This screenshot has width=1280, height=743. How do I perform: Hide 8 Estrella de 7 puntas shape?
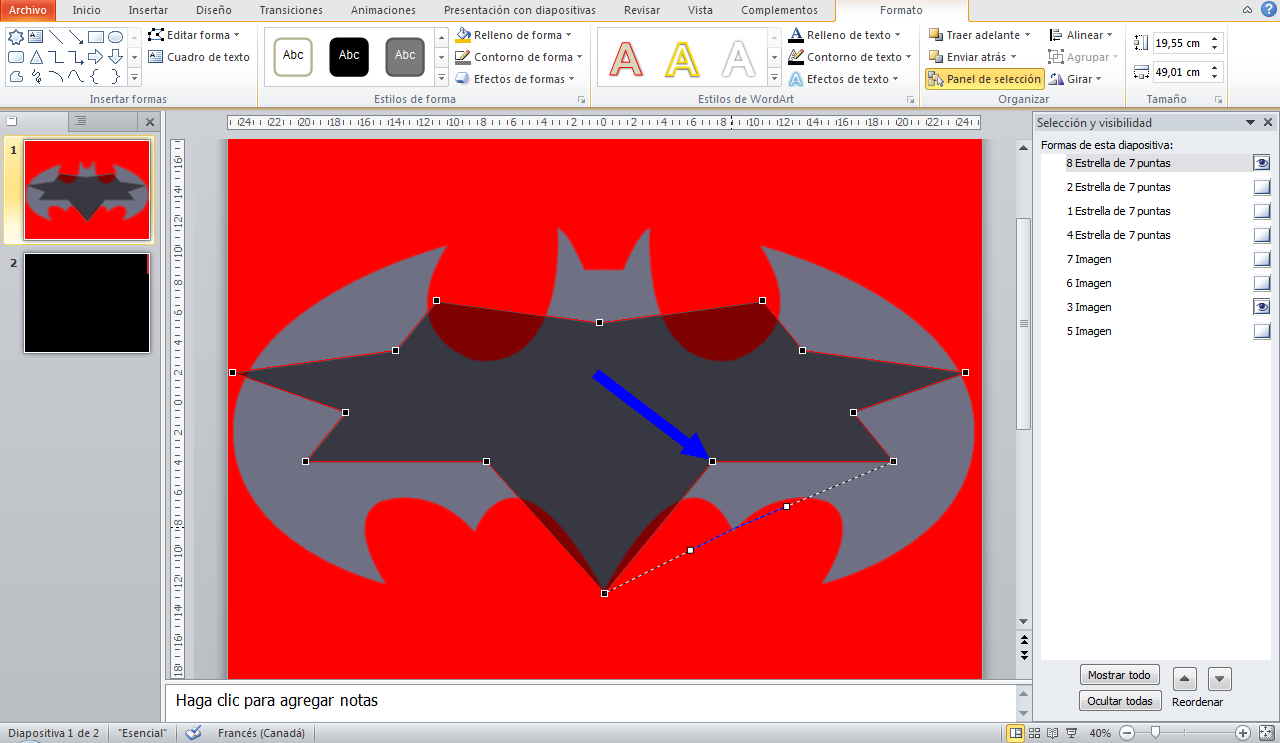1262,163
